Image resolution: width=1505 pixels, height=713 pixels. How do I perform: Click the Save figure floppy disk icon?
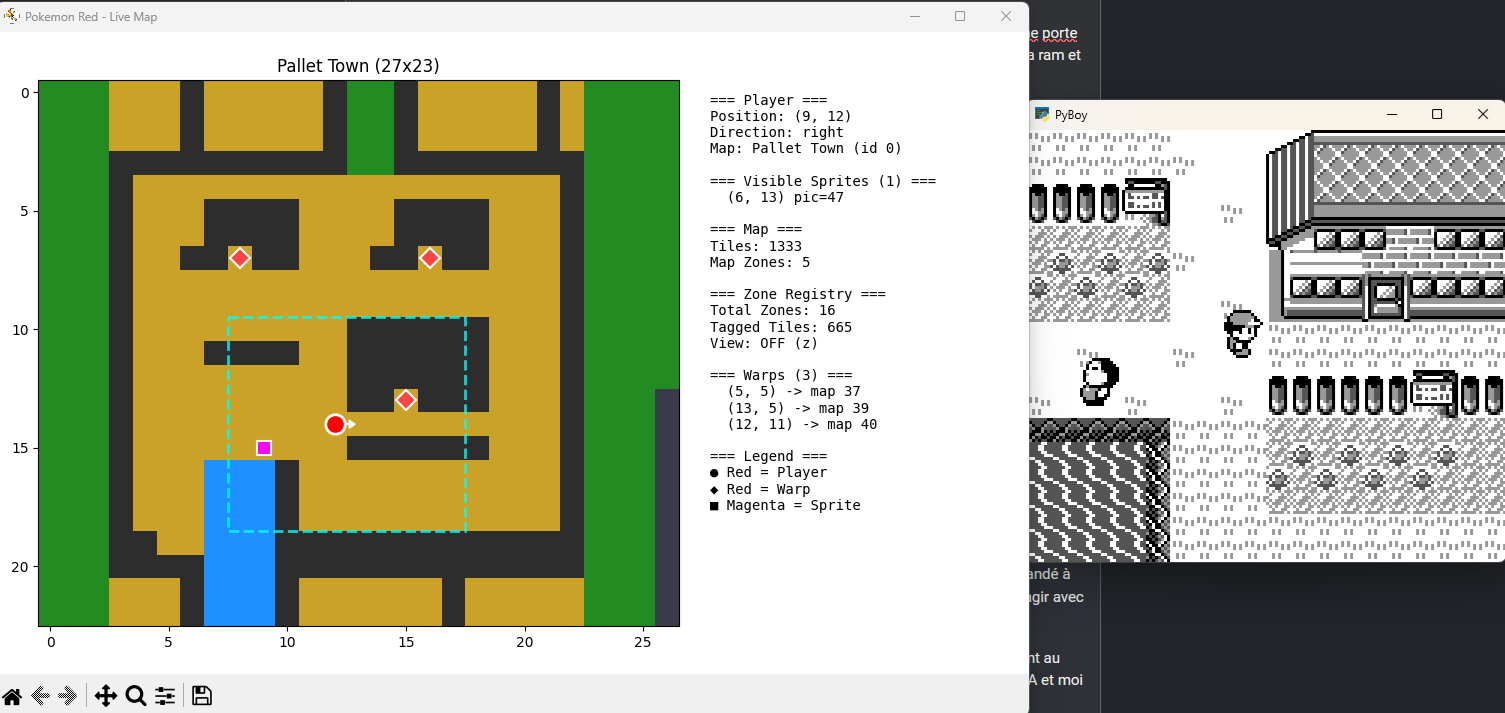[201, 696]
